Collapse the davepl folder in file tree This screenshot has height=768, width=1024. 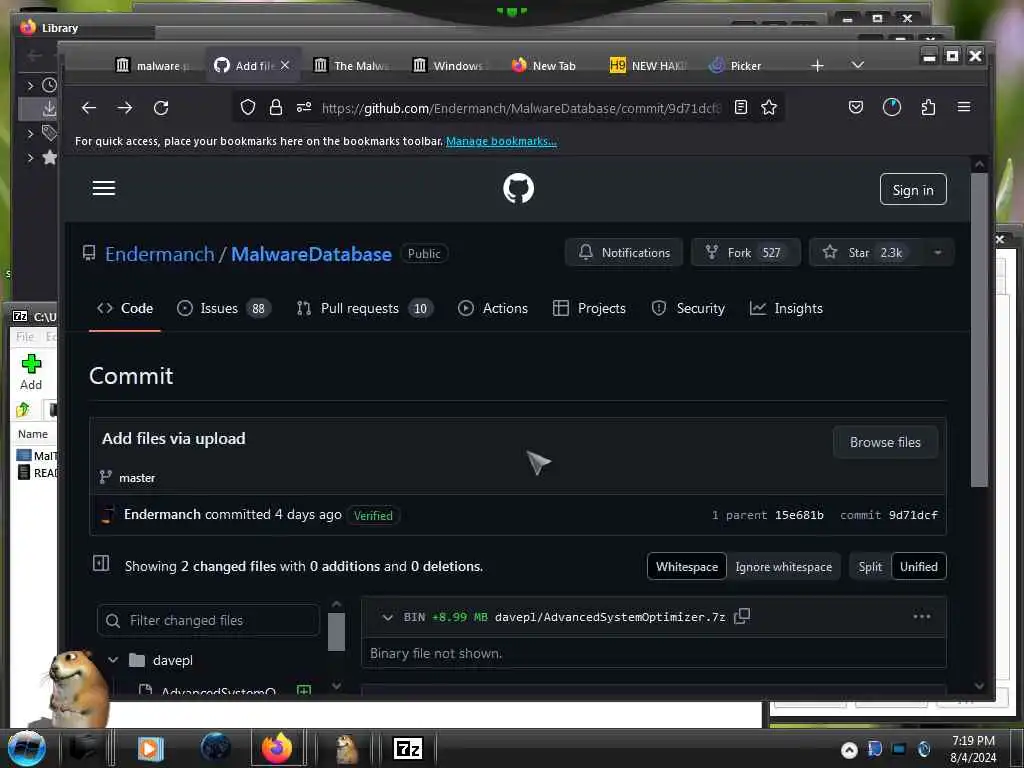113,660
